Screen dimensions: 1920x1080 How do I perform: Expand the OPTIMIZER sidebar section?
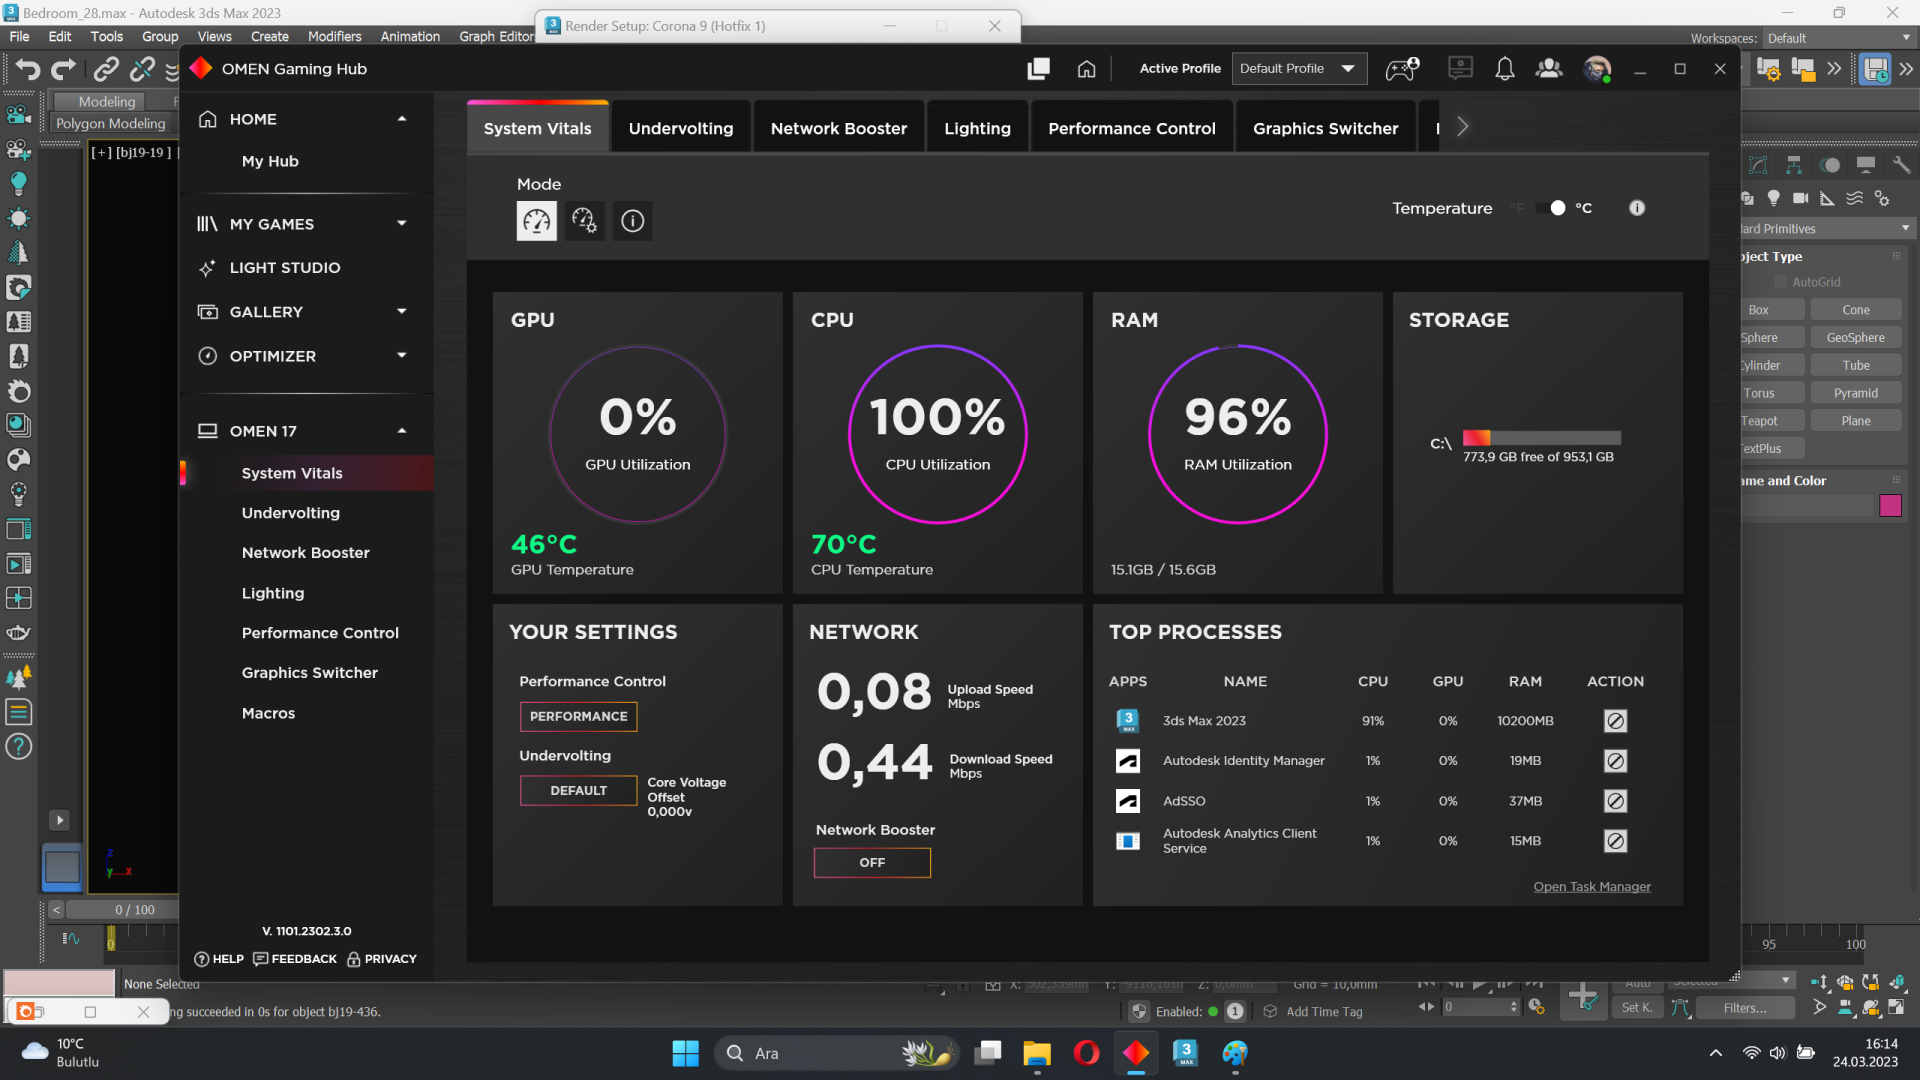(402, 356)
